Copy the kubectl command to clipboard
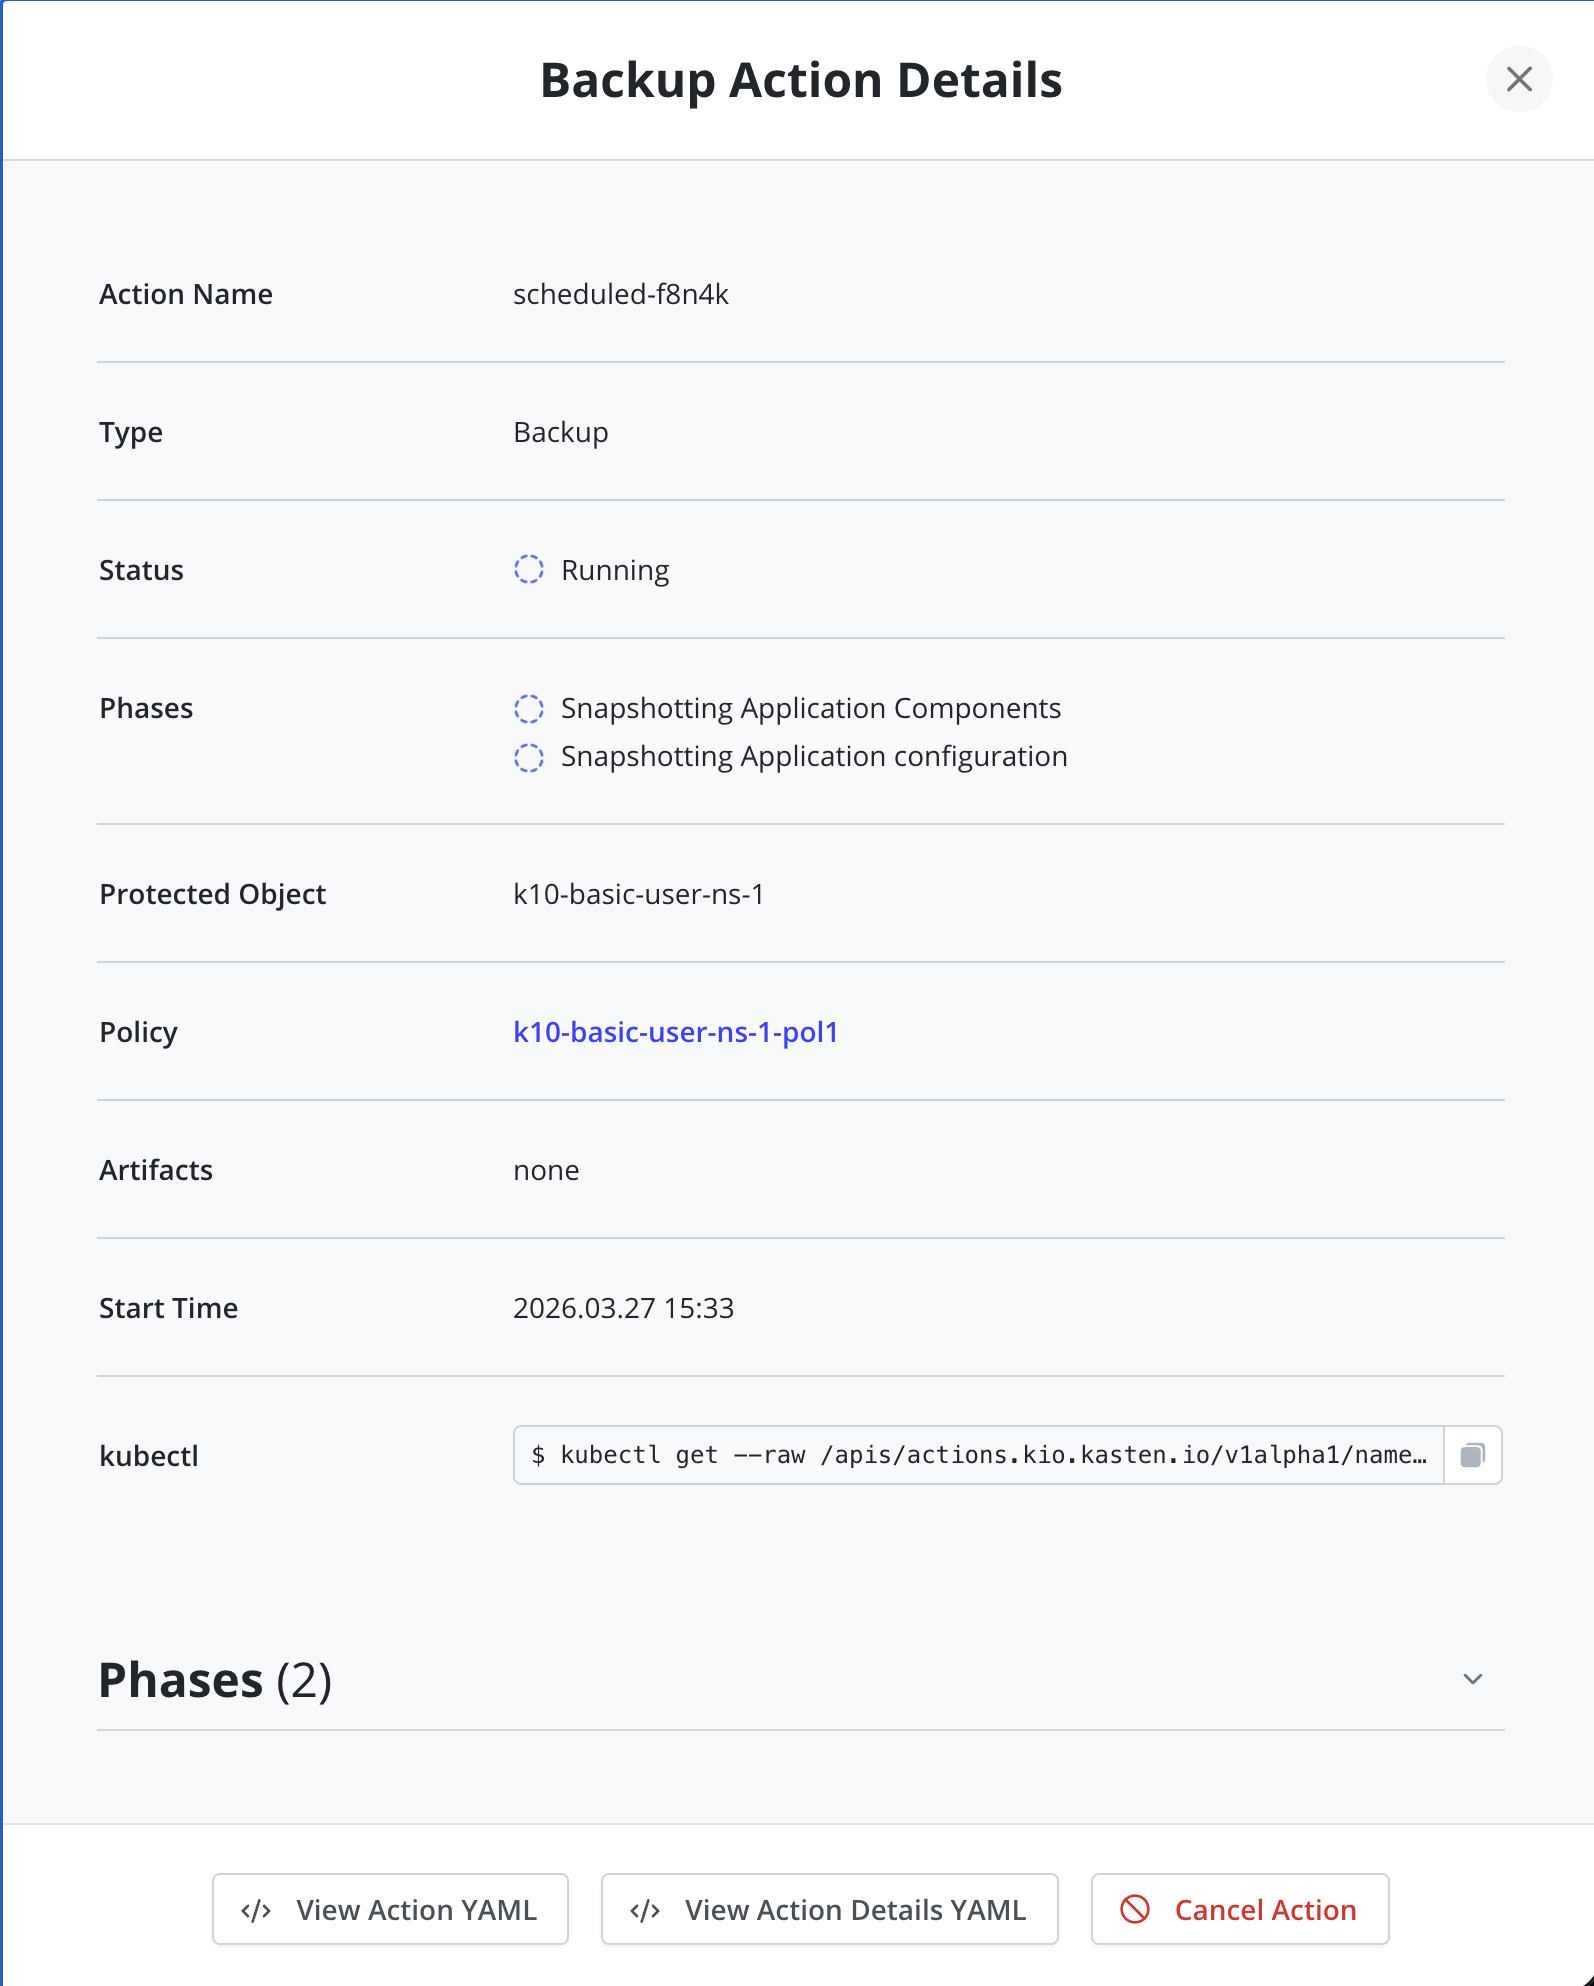1594x1986 pixels. [1472, 1455]
